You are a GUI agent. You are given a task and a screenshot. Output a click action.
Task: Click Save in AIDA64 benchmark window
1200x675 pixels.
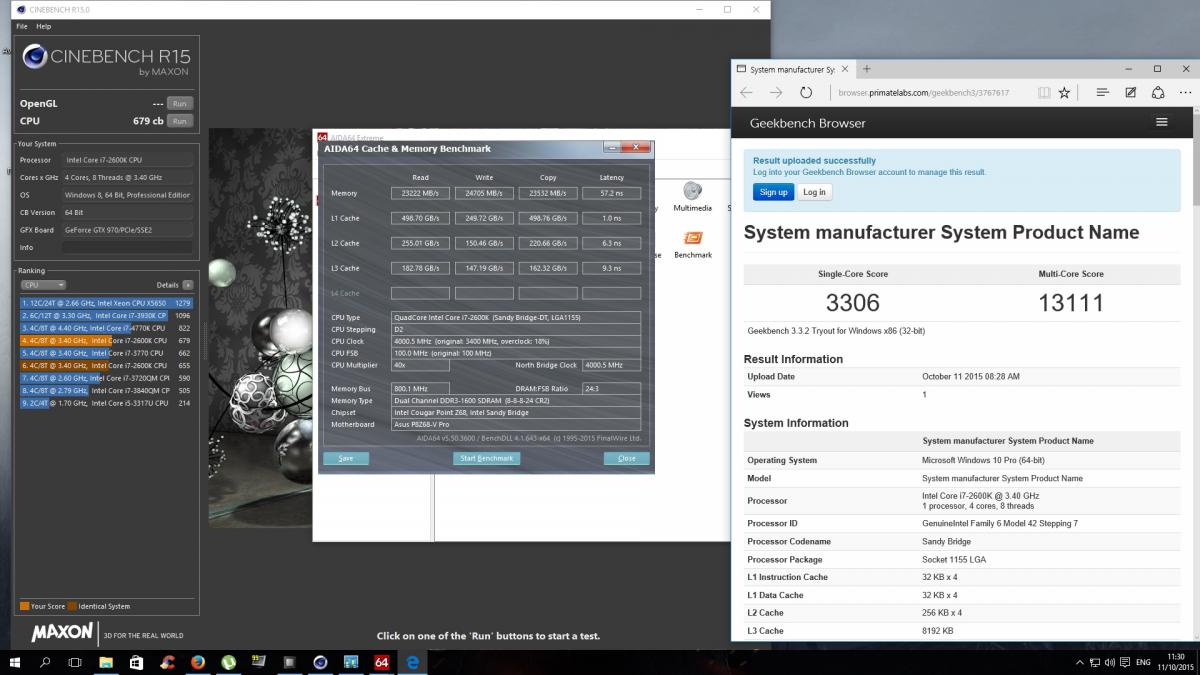point(346,458)
